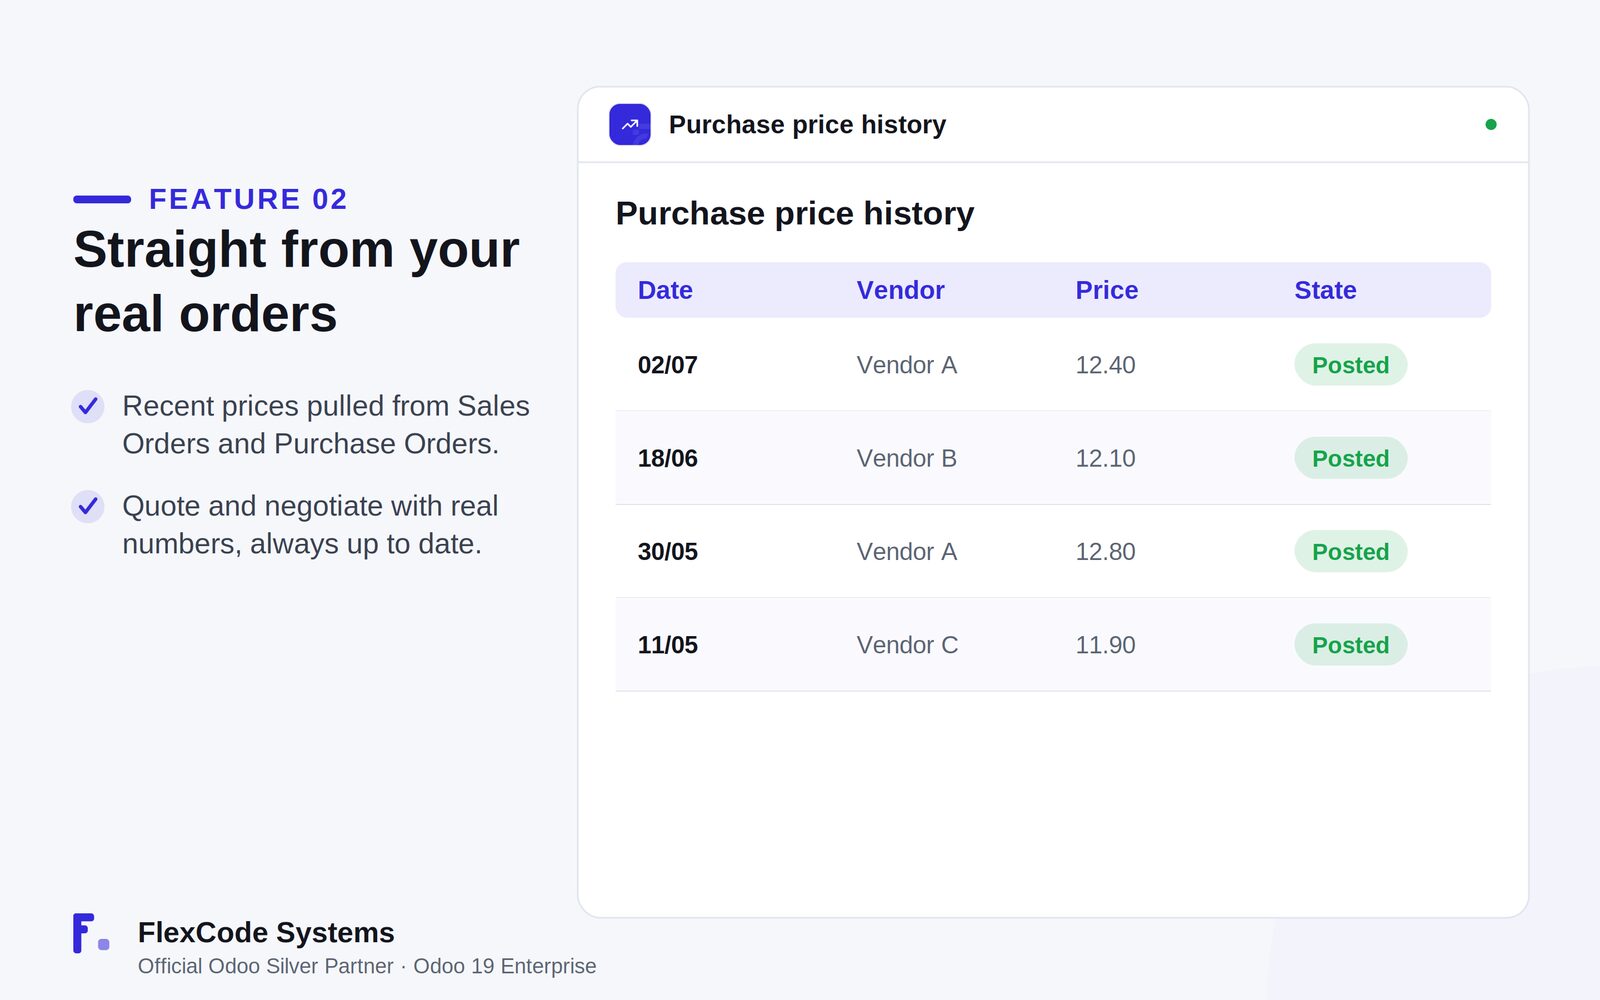The width and height of the screenshot is (1600, 1000).
Task: Click the card header title 'Purchase price history'
Action: point(807,125)
